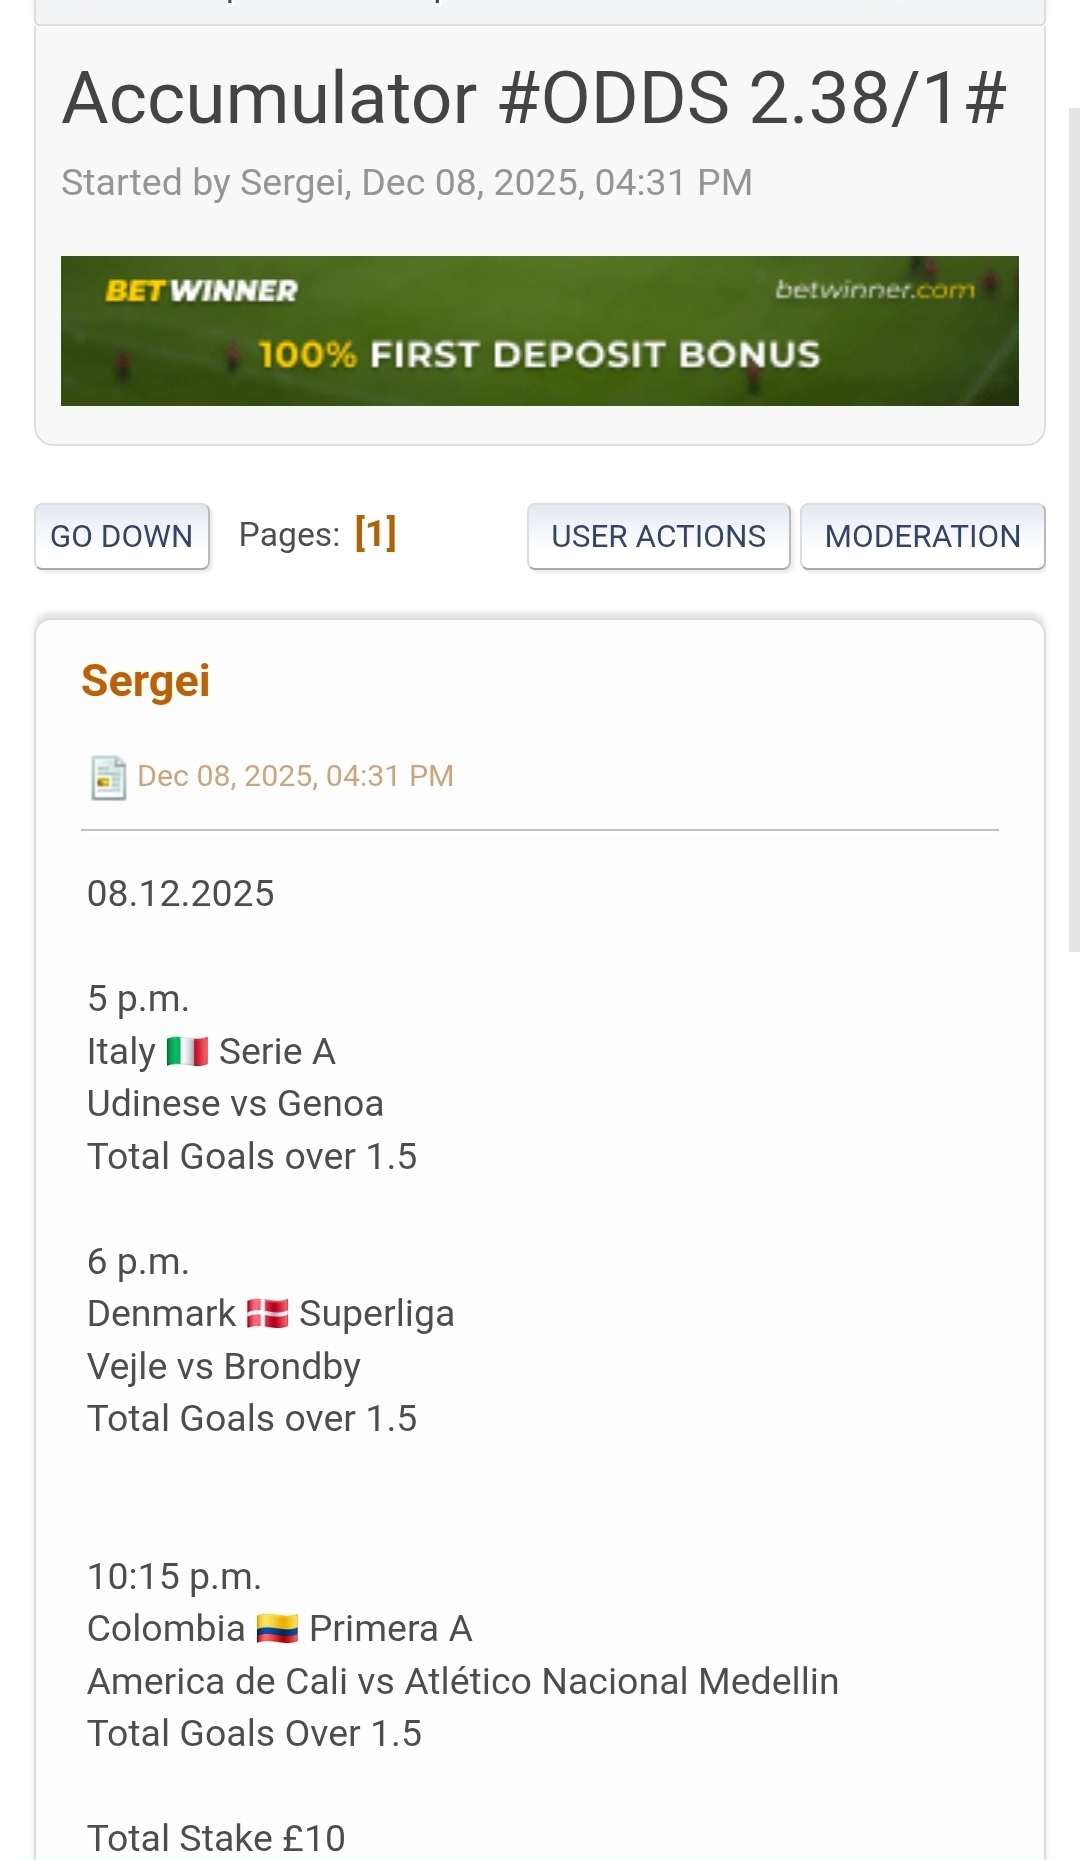Click the Colombia flag emoji
1080x1860 pixels.
(x=277, y=1629)
